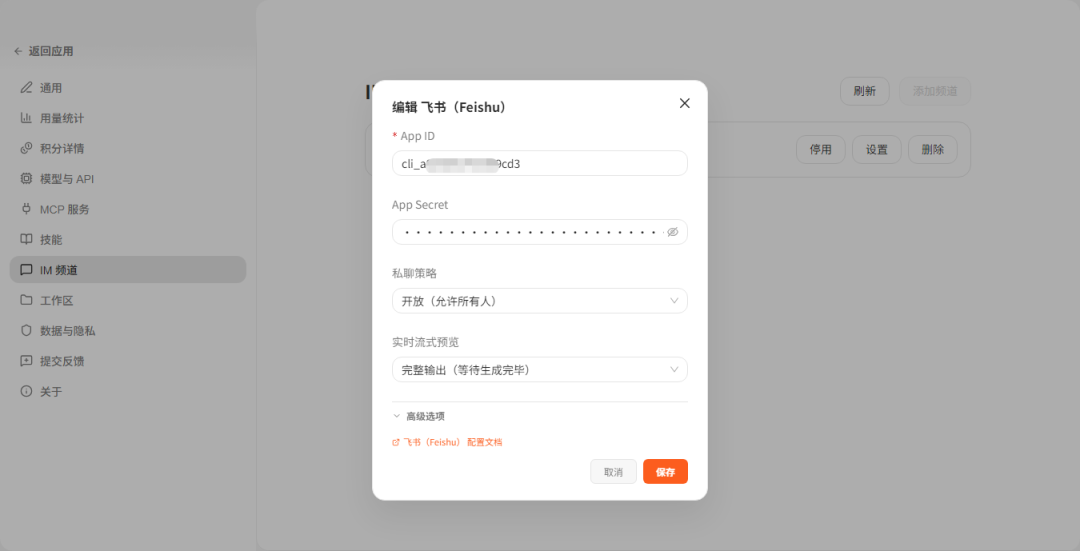This screenshot has height=551, width=1080.
Task: Click the chevron arrow of 私聊策略 select
Action: click(674, 301)
